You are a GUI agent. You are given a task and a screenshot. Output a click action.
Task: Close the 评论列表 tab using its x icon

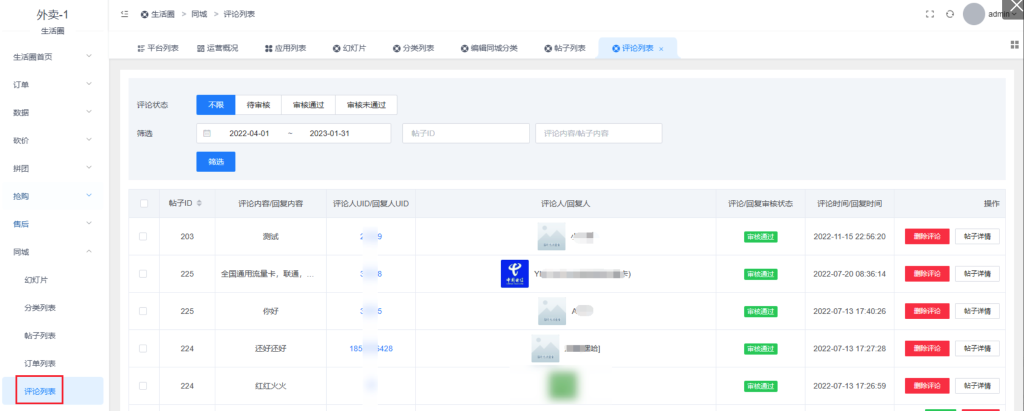[661, 48]
